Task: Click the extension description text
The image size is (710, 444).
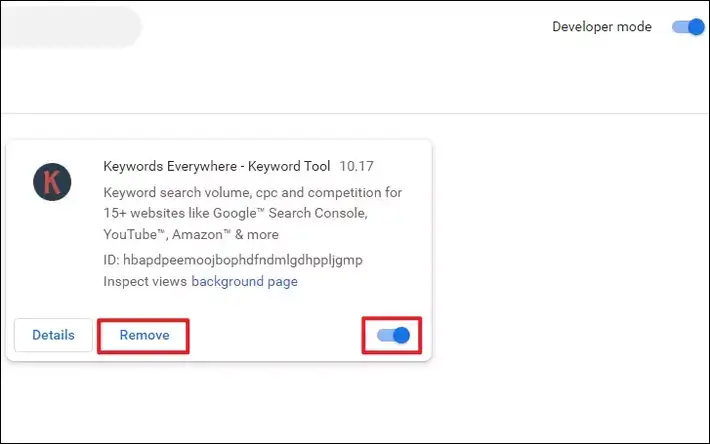Action: pos(253,213)
